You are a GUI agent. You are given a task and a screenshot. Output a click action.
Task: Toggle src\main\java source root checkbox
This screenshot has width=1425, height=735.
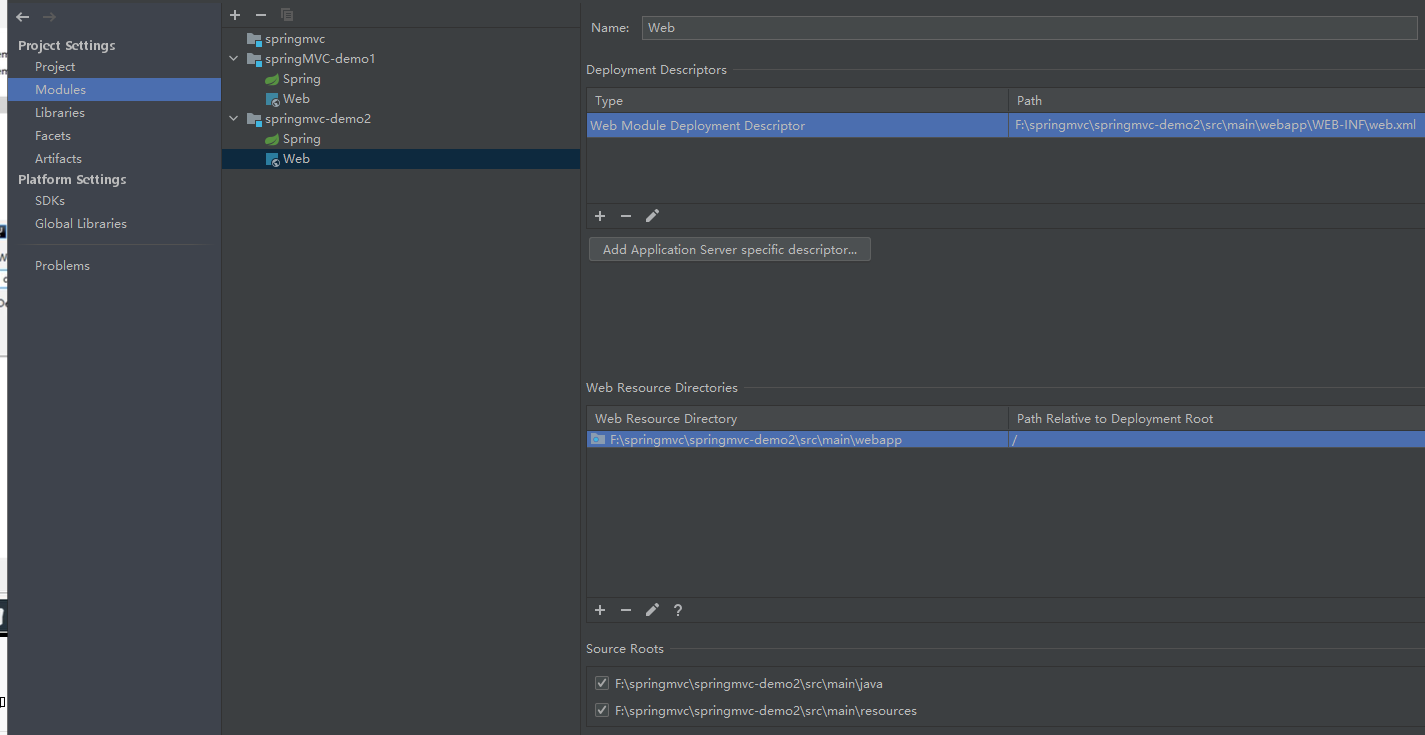click(602, 683)
